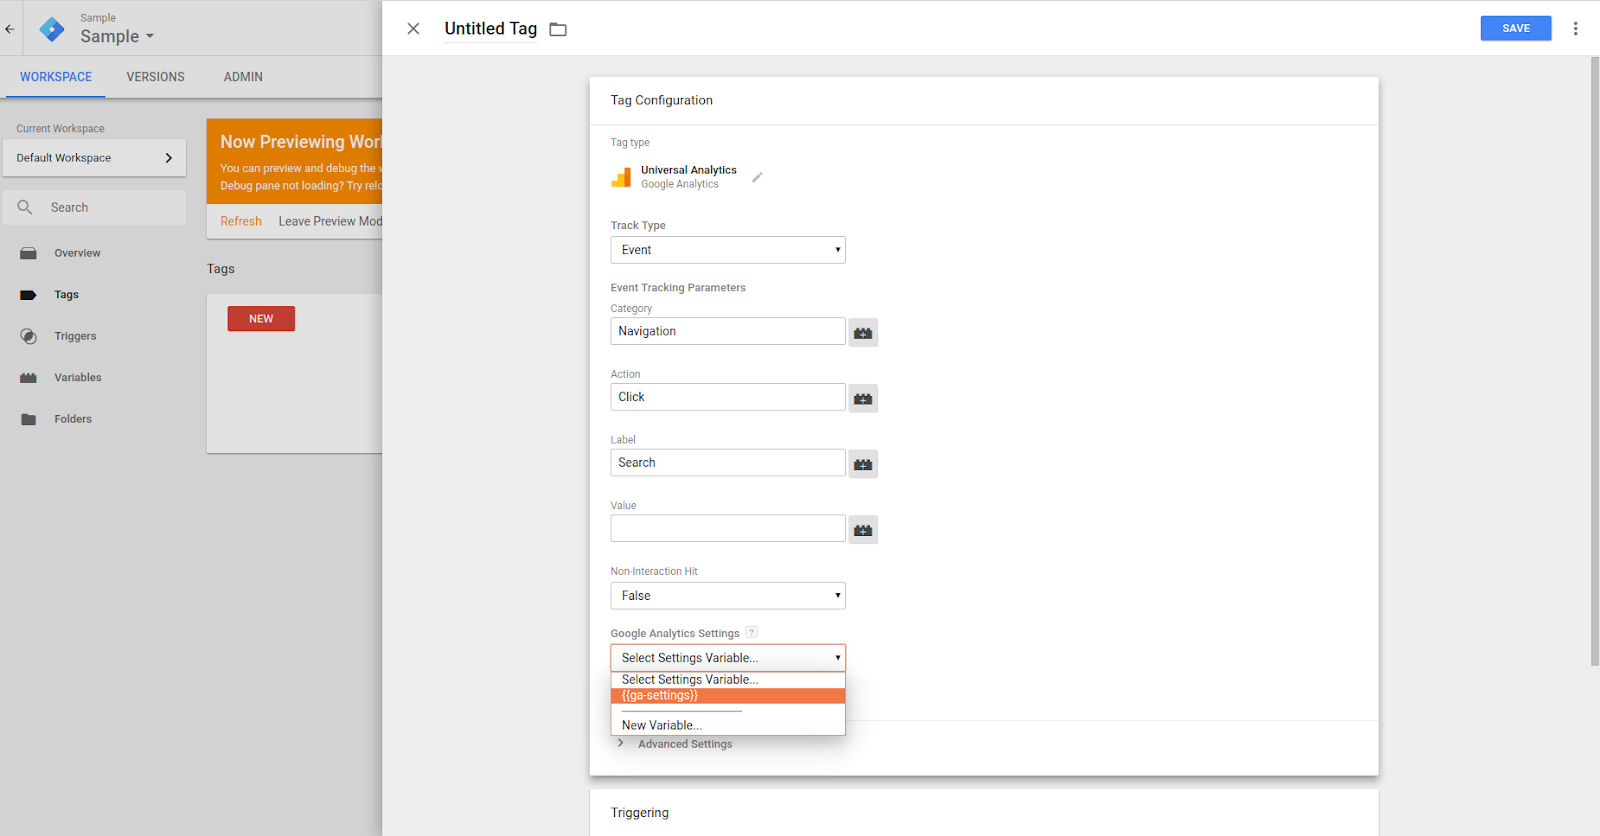Click the Google Tag Manager logo
1600x836 pixels.
(51, 29)
